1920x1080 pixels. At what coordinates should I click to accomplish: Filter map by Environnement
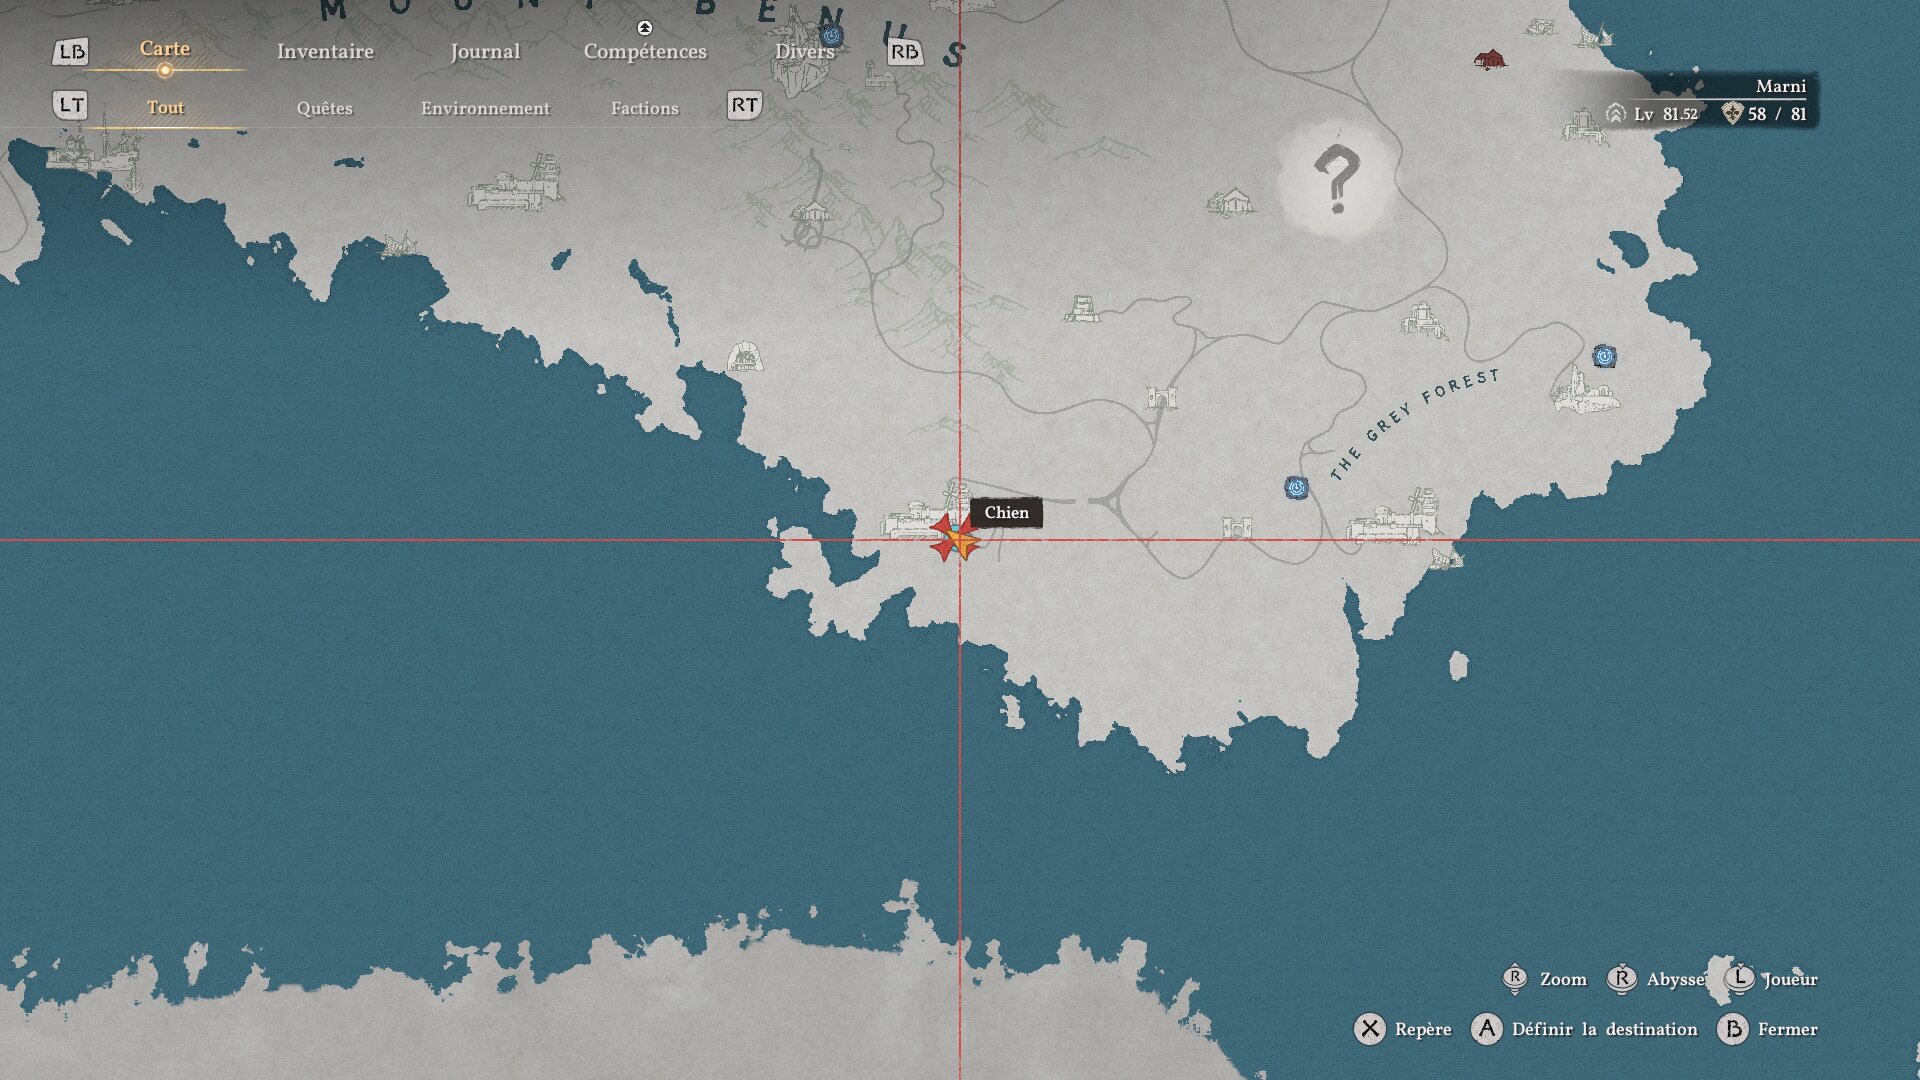(485, 108)
